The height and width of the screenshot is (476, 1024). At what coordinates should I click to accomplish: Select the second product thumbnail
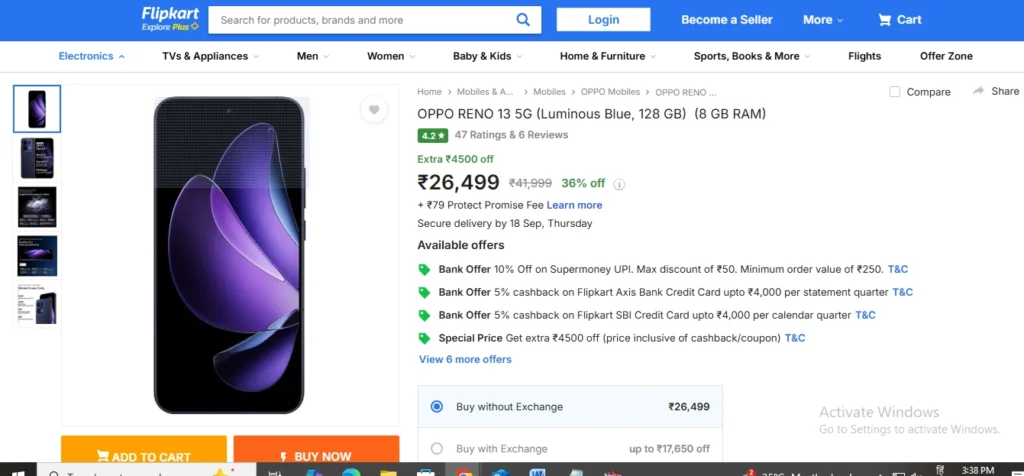(37, 158)
